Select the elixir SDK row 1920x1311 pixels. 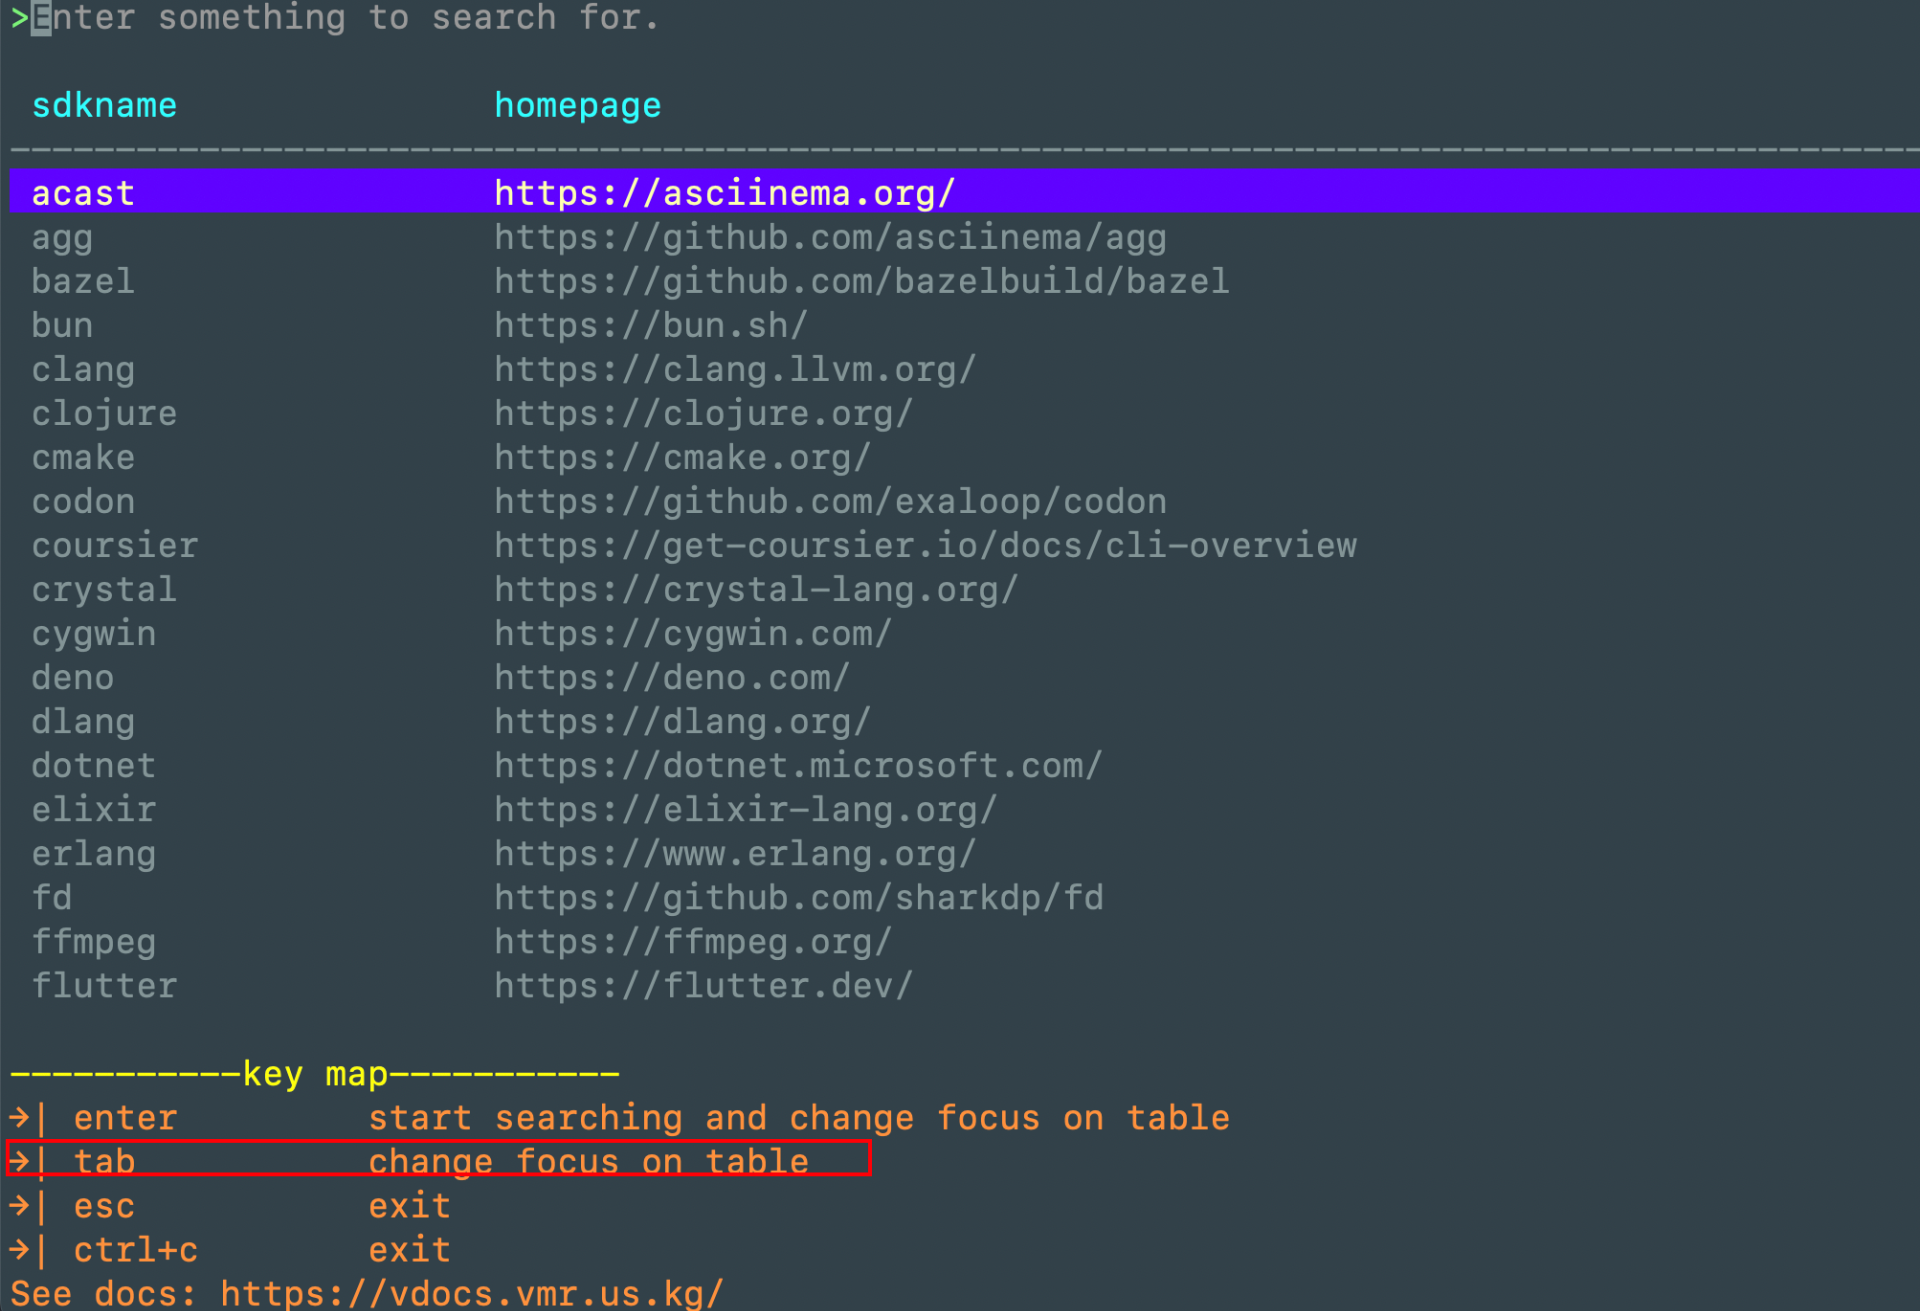click(93, 808)
